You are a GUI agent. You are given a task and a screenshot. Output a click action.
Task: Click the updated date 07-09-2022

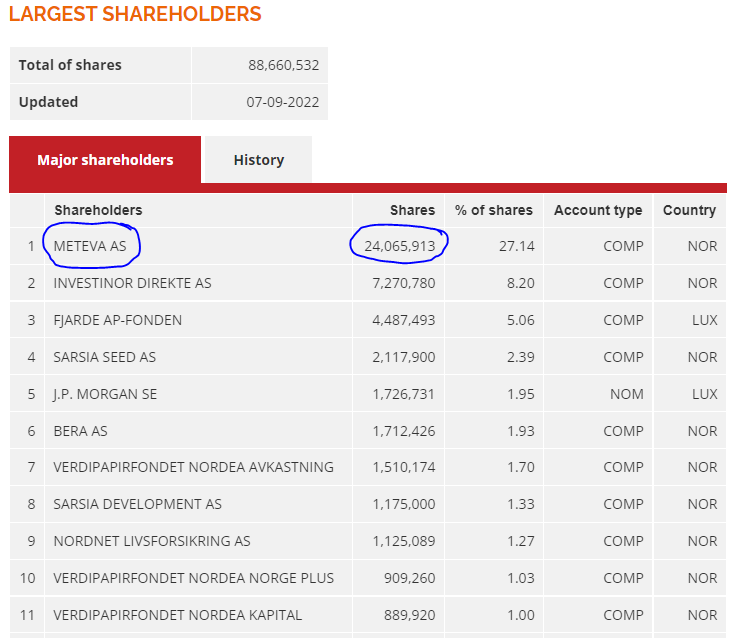point(283,102)
